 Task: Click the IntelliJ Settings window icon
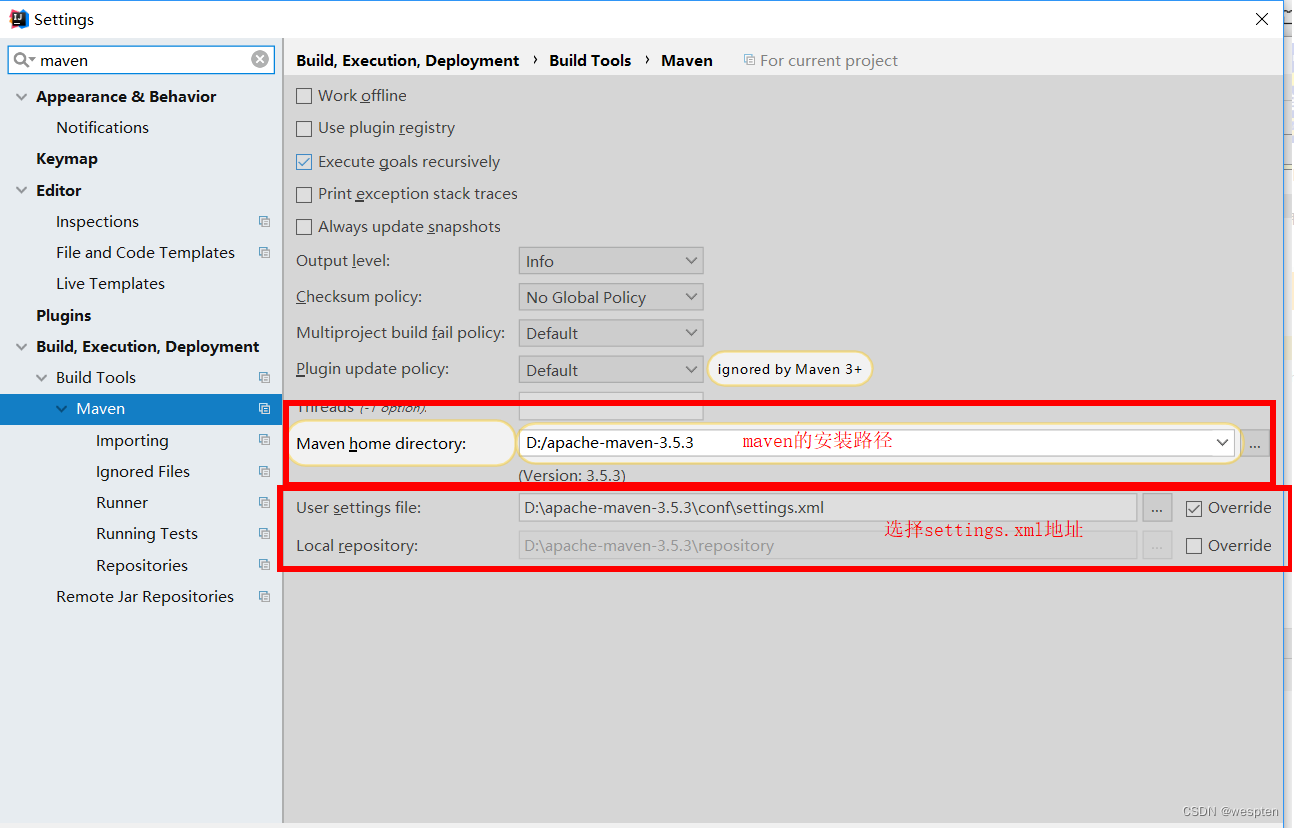coord(19,19)
